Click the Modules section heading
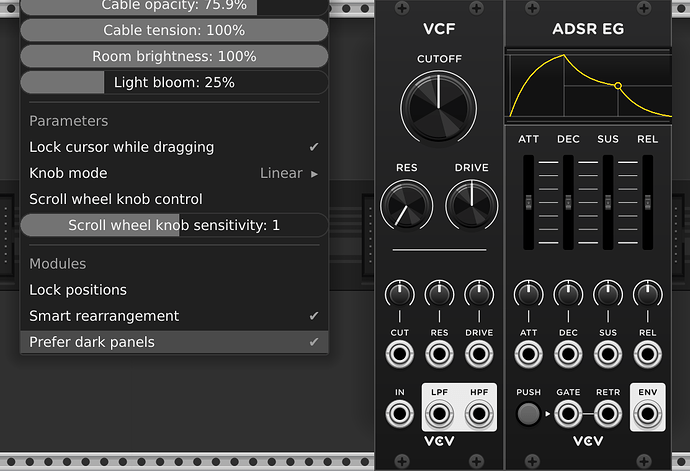The image size is (690, 471). pyautogui.click(x=58, y=264)
